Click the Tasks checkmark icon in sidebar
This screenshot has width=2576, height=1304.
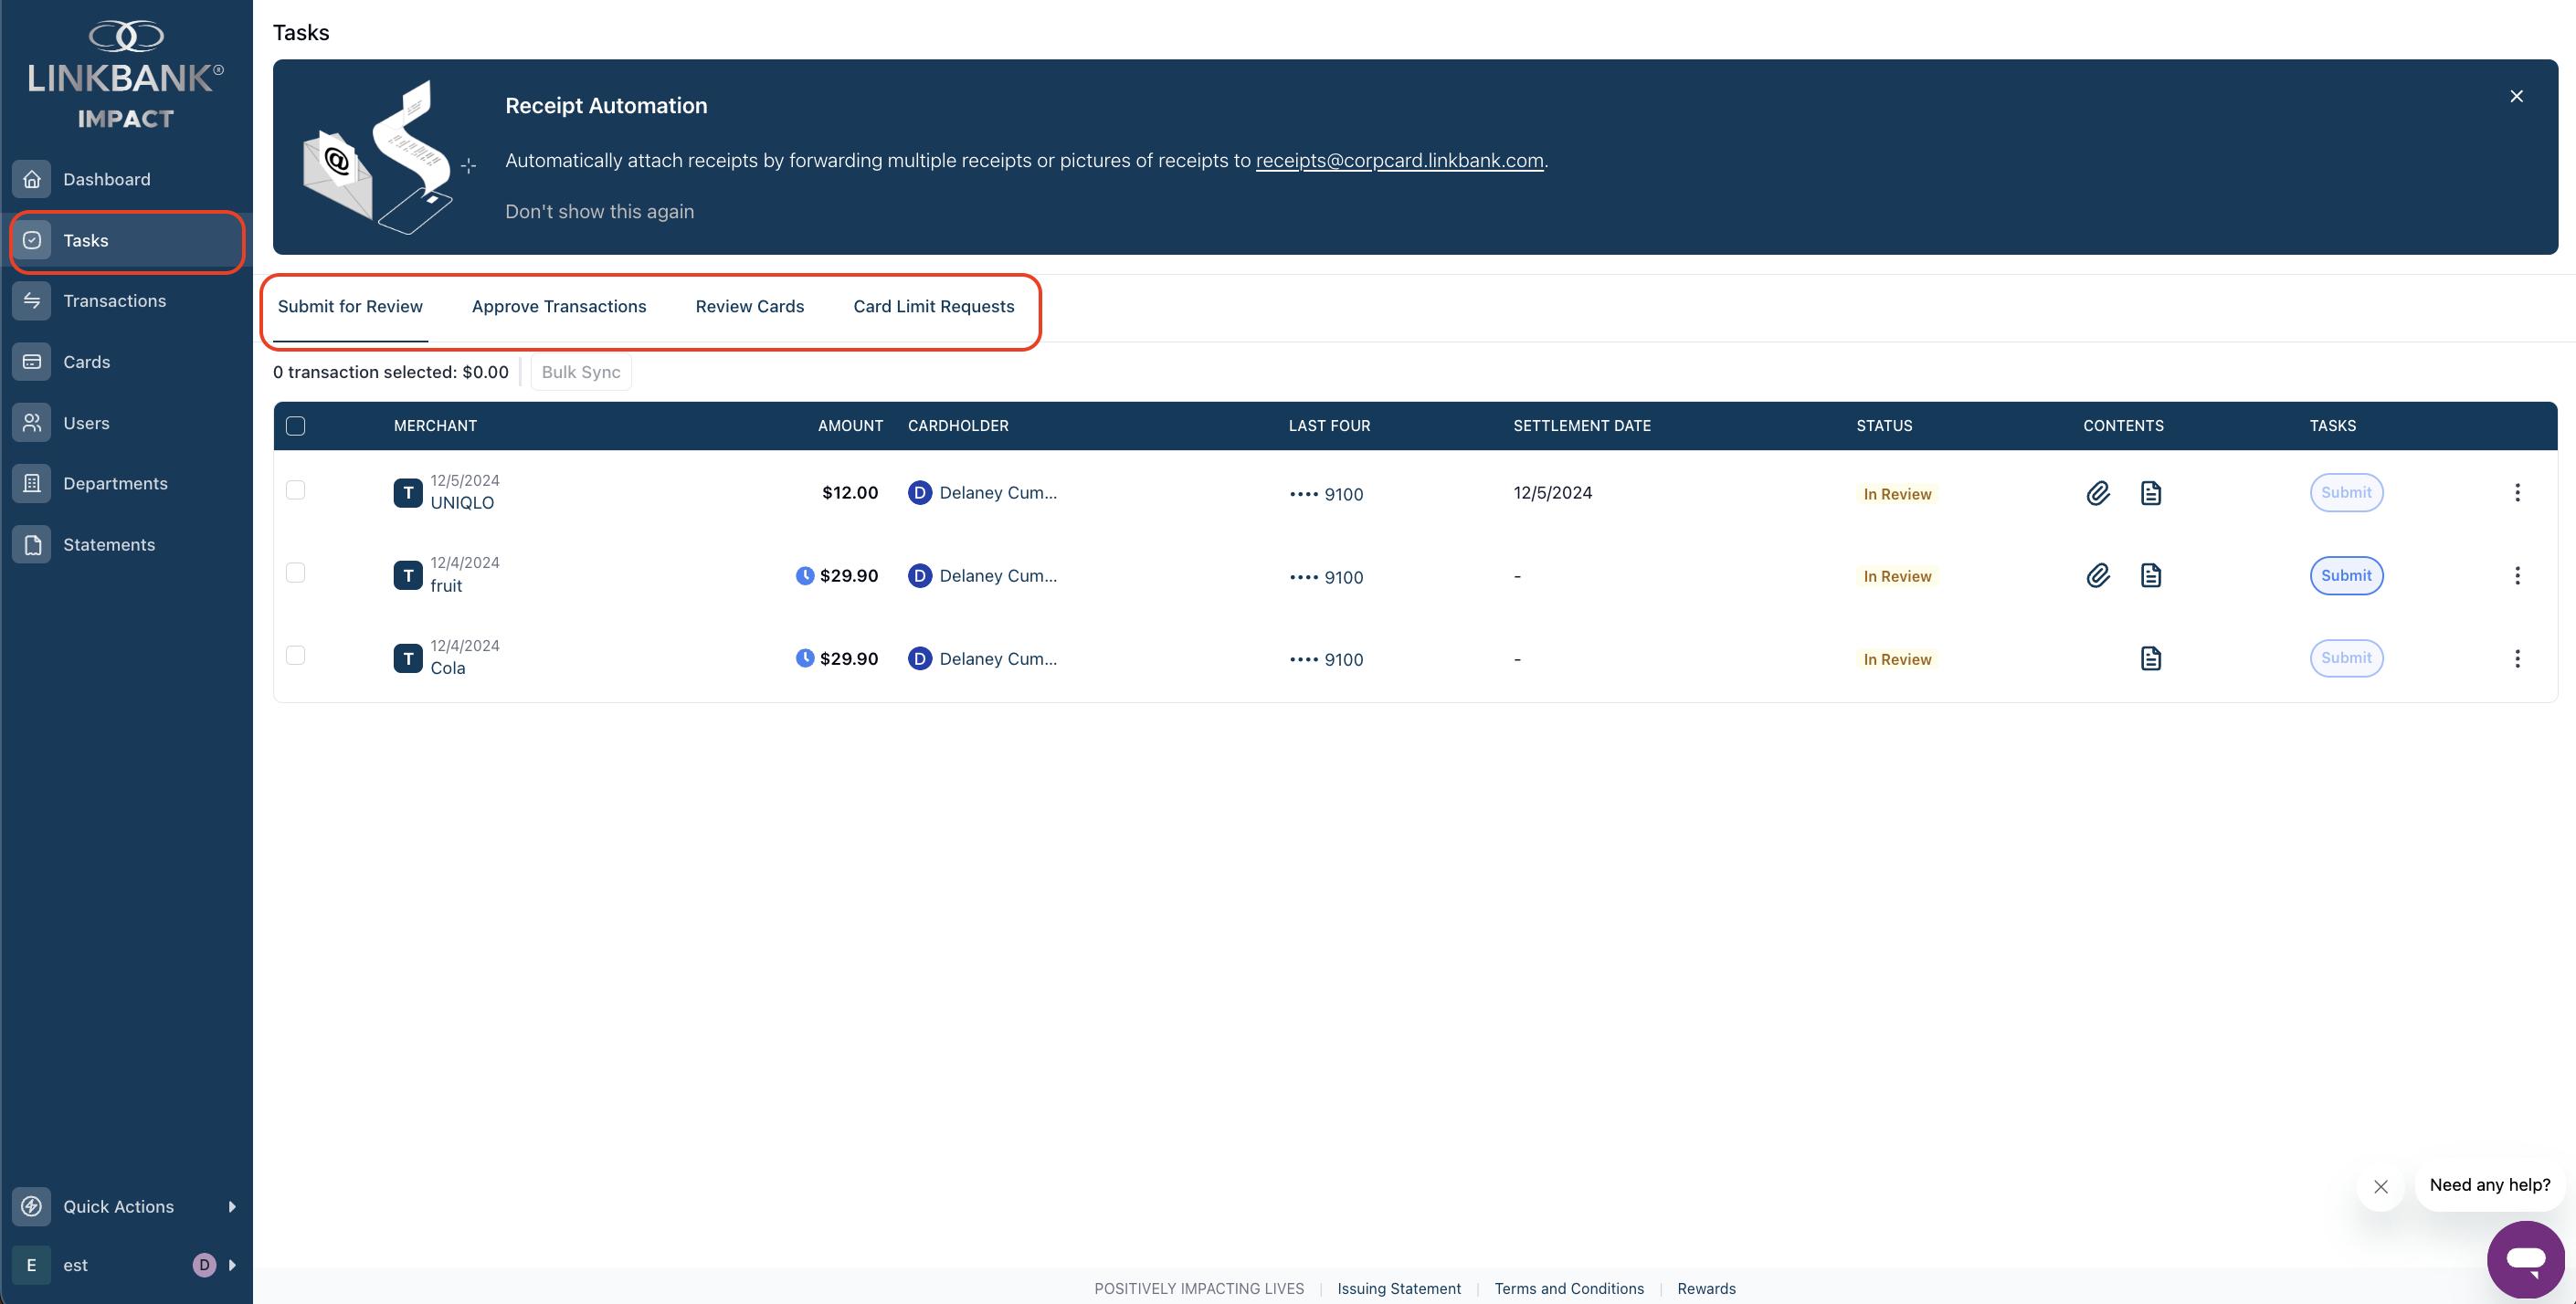click(x=32, y=240)
